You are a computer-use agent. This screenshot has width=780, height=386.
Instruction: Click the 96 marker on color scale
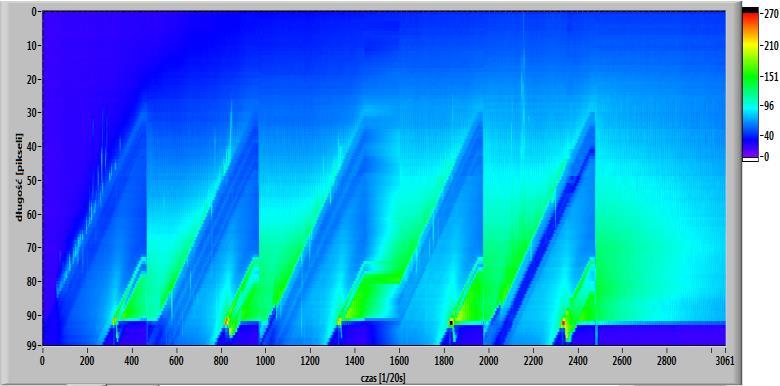[x=769, y=106]
